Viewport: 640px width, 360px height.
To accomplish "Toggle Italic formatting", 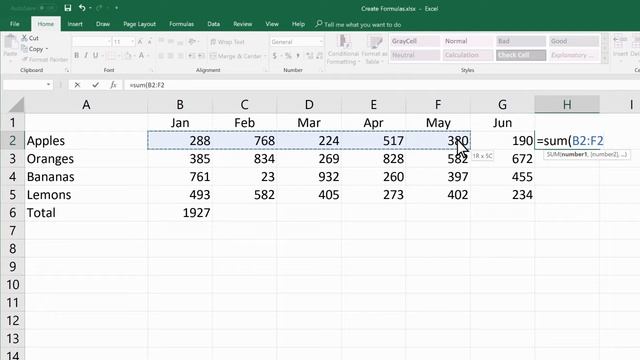I will 86,56.
